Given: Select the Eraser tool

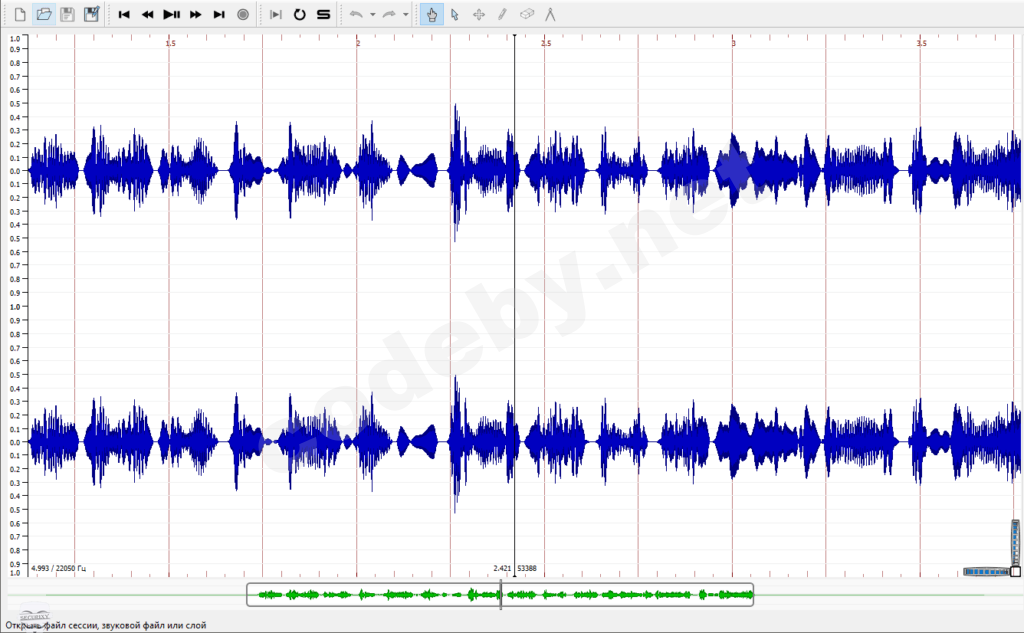Looking at the screenshot, I should pos(525,14).
